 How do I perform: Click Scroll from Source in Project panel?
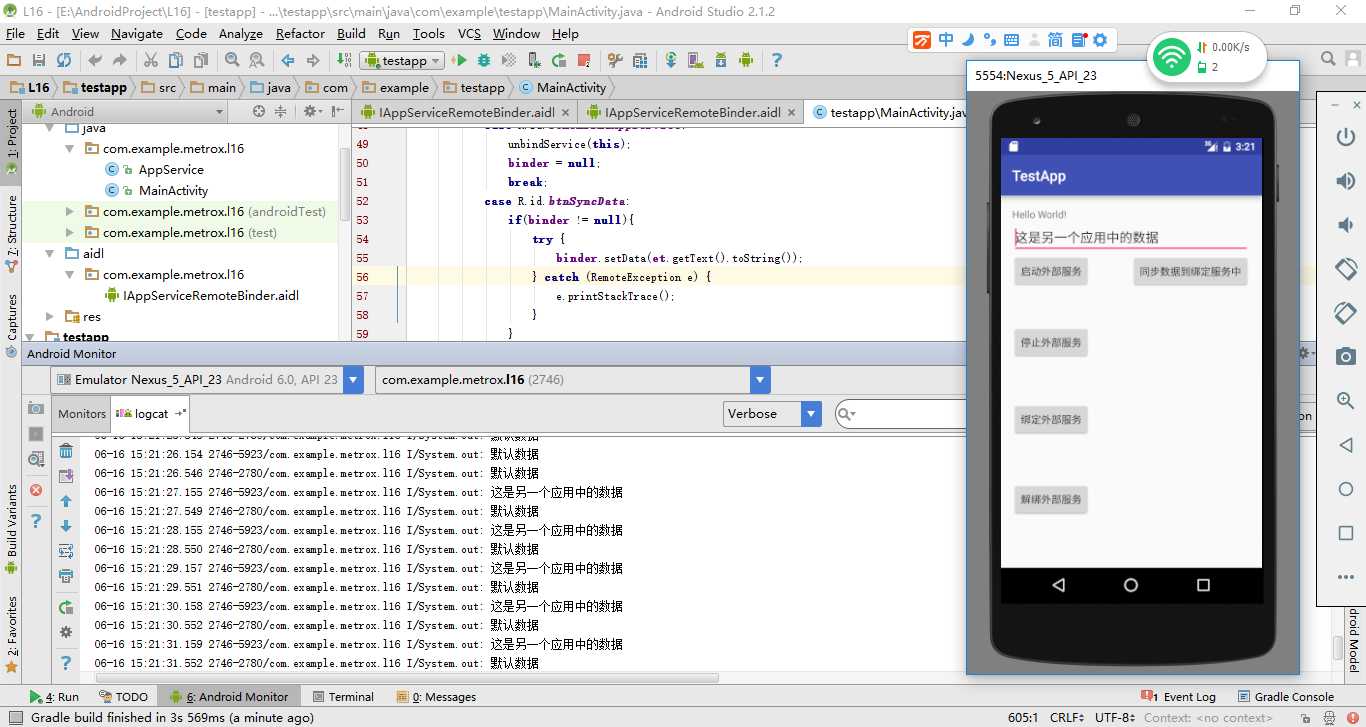(259, 111)
